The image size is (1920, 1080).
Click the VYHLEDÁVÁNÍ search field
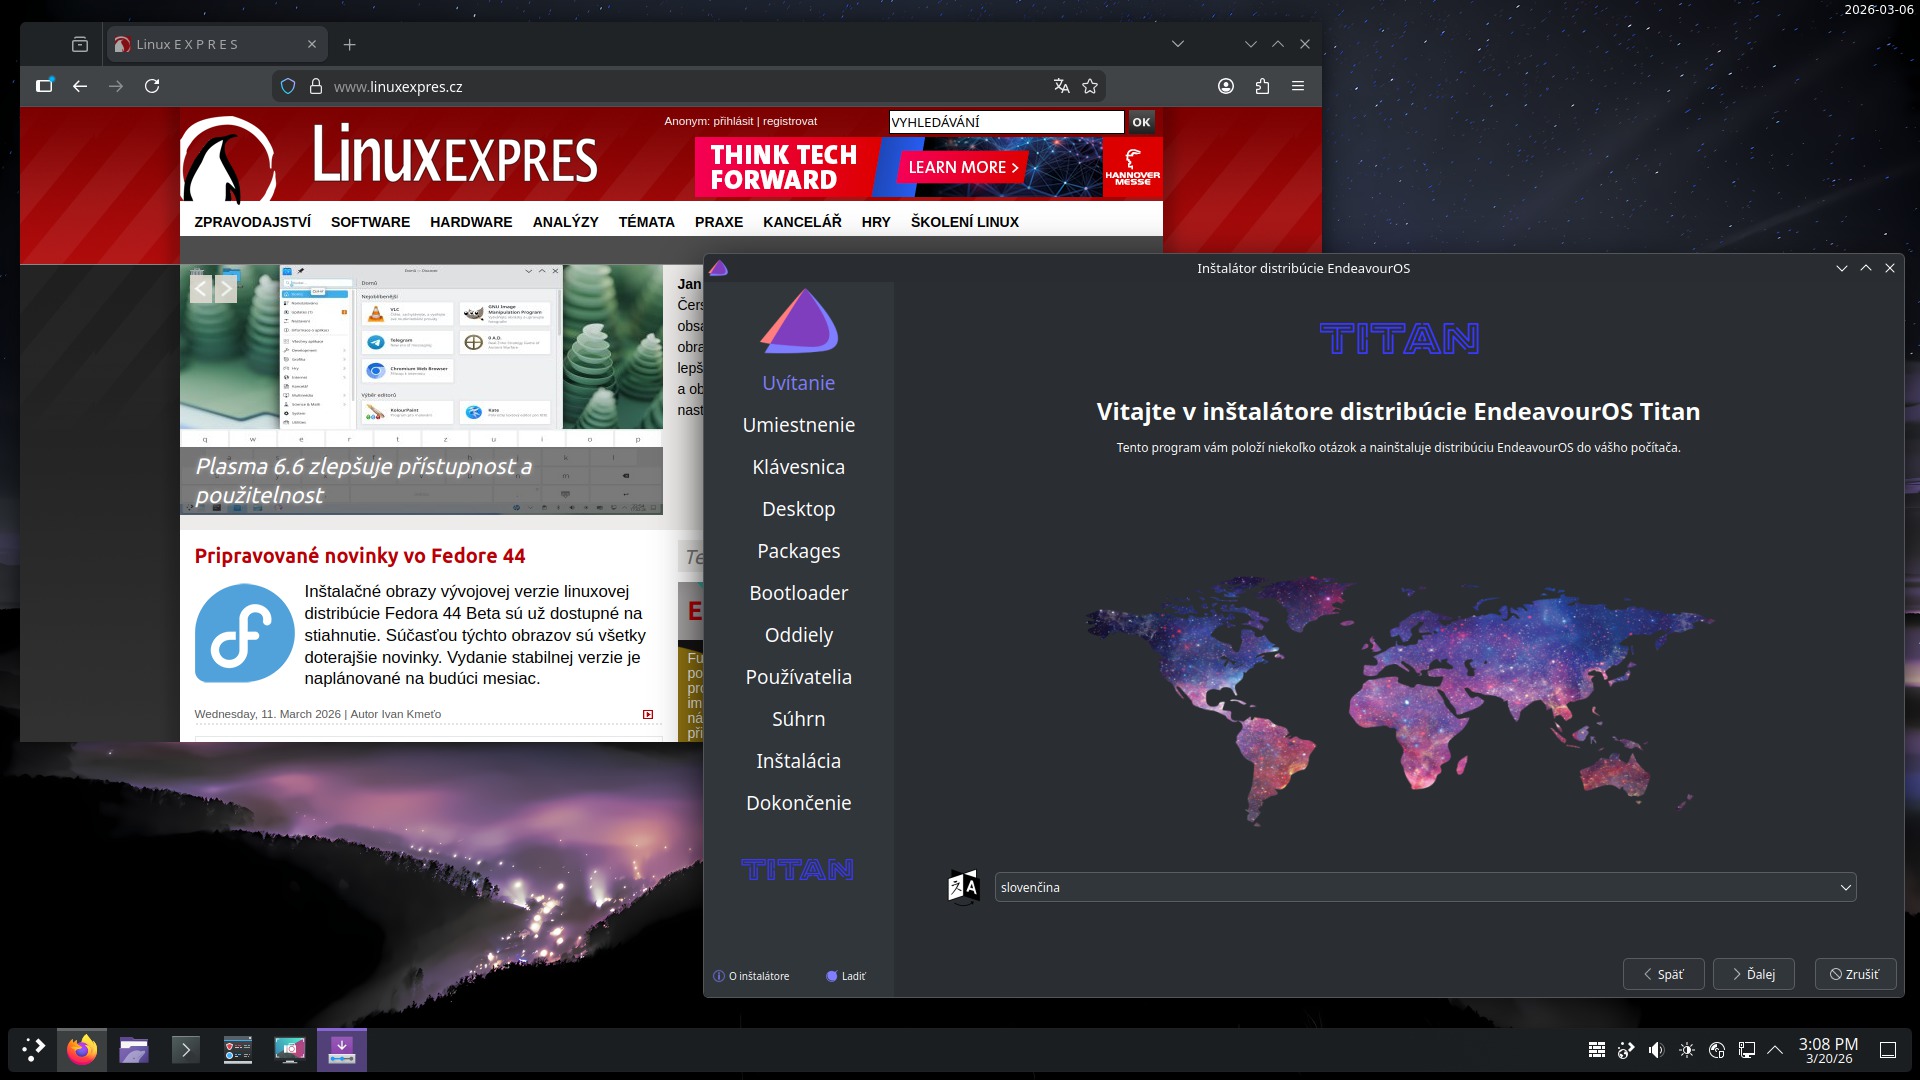click(x=1006, y=122)
